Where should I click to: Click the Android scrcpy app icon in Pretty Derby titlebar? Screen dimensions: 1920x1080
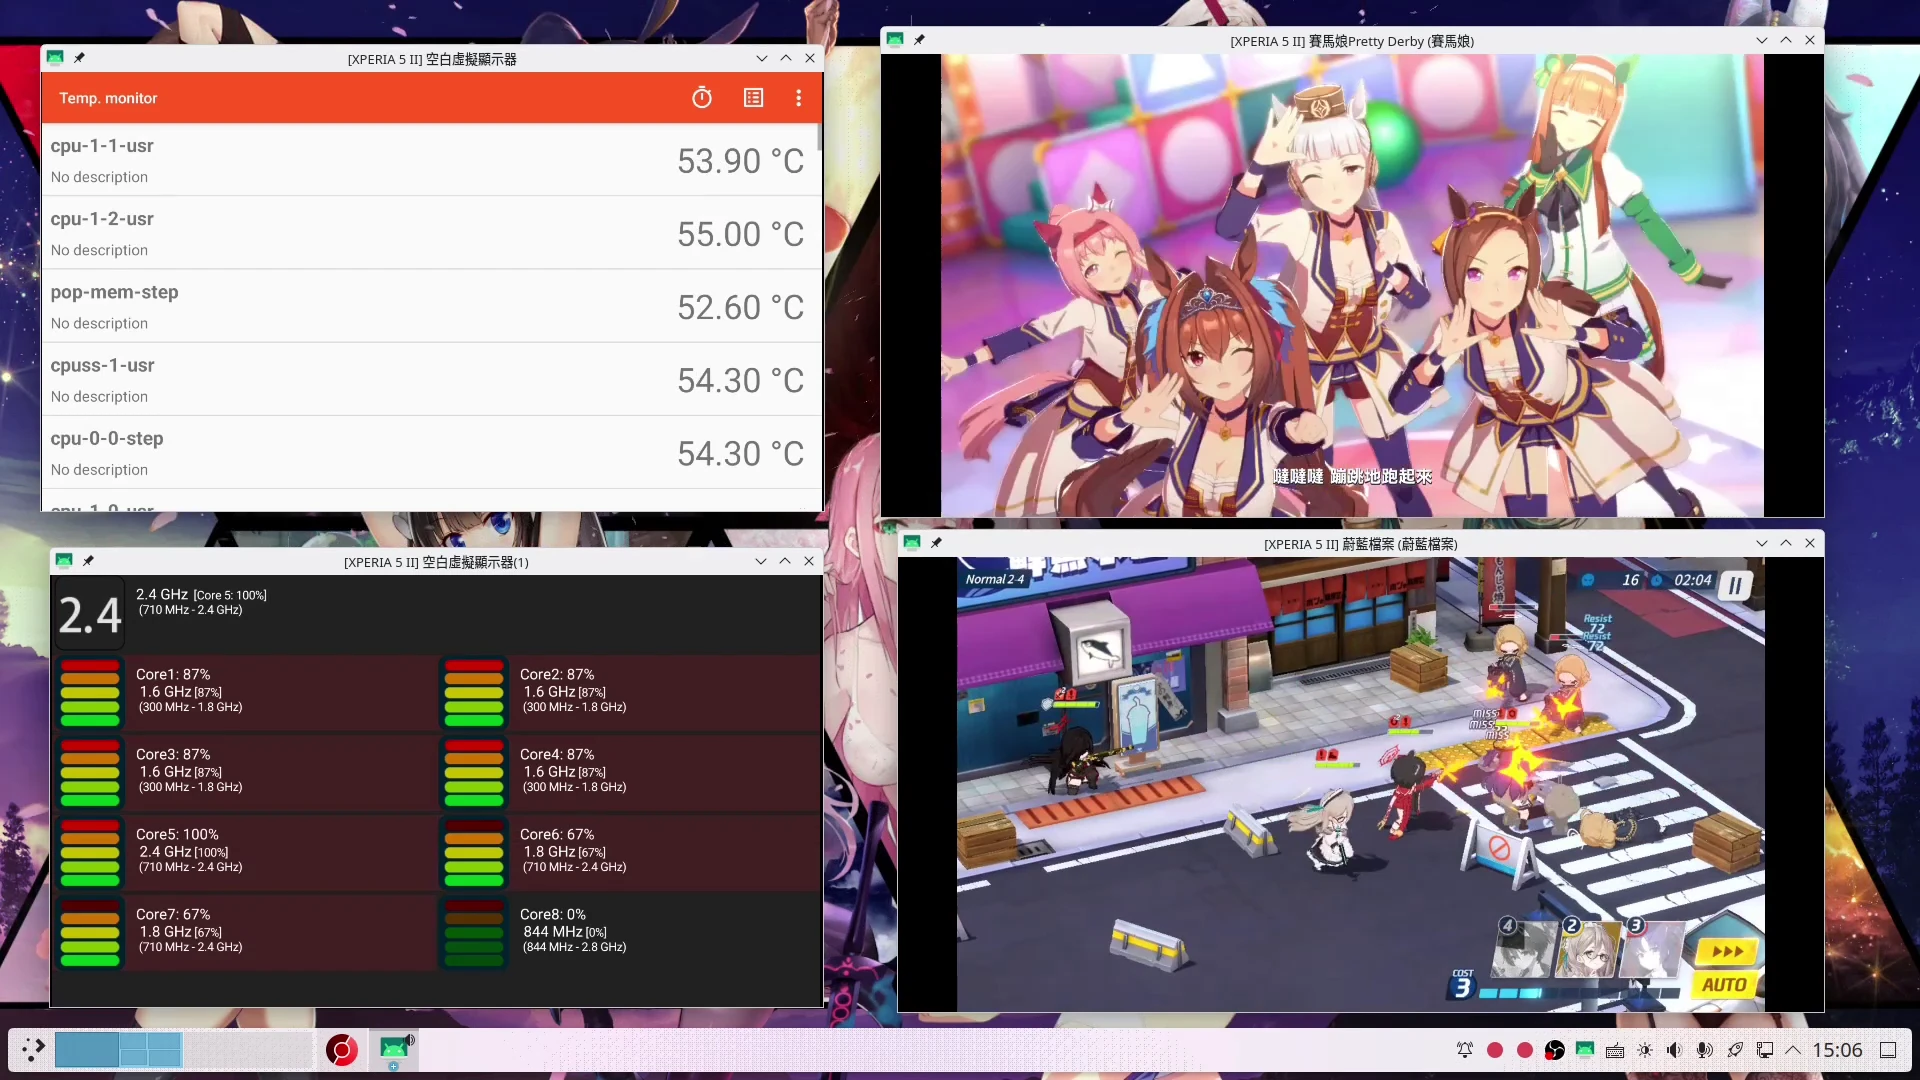(x=895, y=40)
